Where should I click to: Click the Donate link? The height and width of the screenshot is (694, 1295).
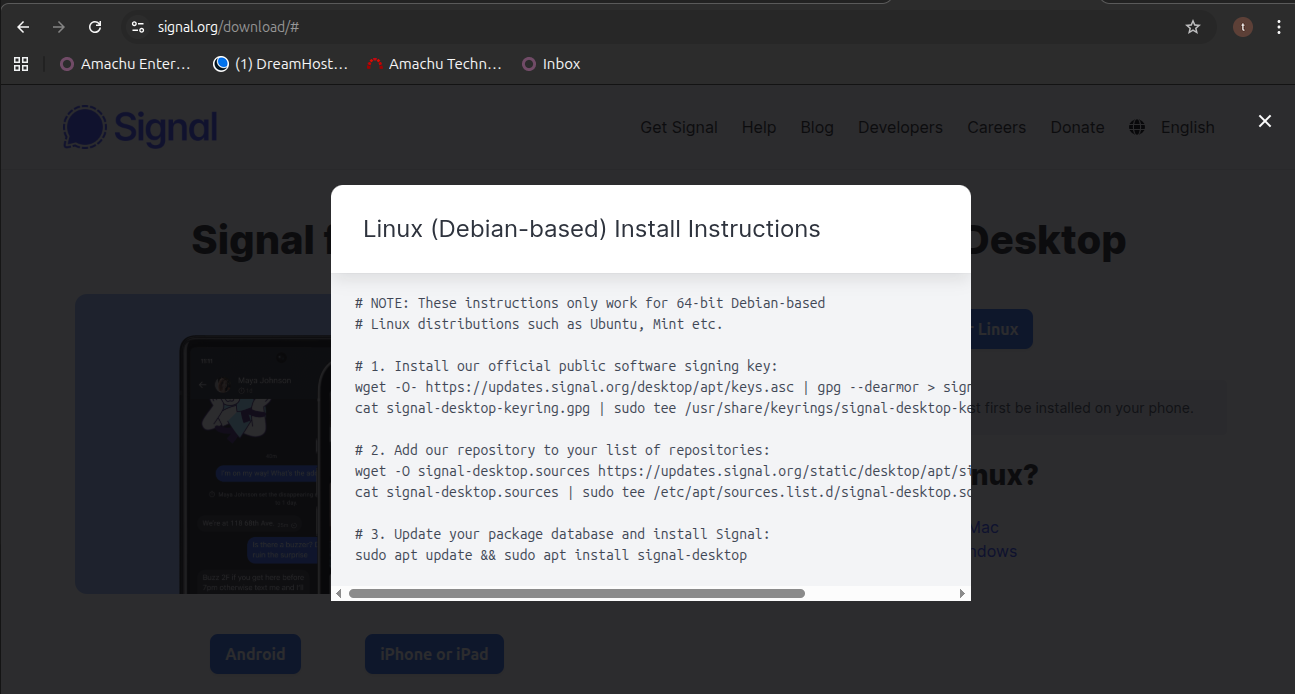pyautogui.click(x=1077, y=127)
